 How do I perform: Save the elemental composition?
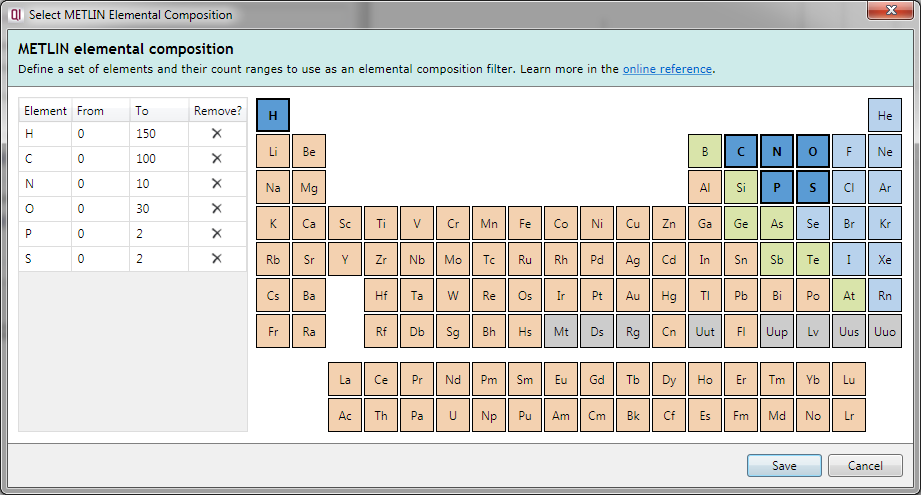coord(784,466)
